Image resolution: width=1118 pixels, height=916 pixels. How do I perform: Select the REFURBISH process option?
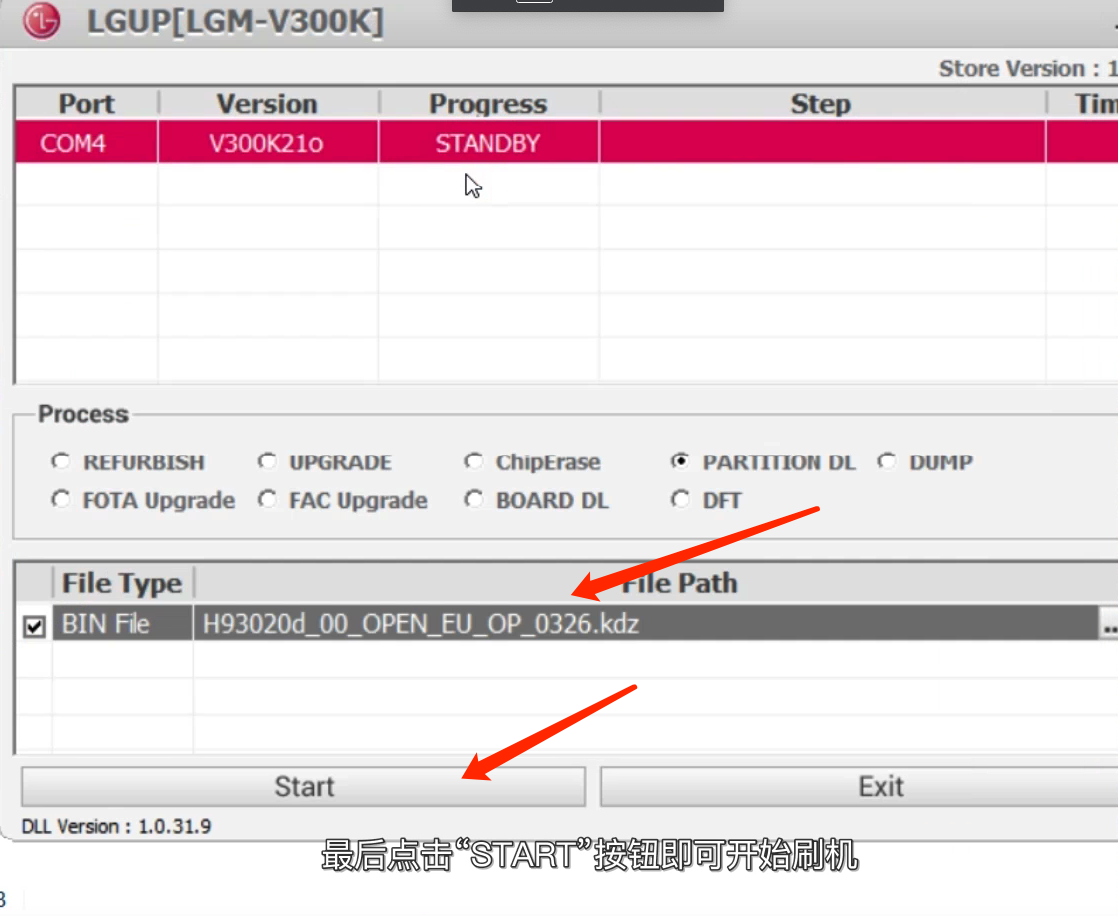point(61,462)
